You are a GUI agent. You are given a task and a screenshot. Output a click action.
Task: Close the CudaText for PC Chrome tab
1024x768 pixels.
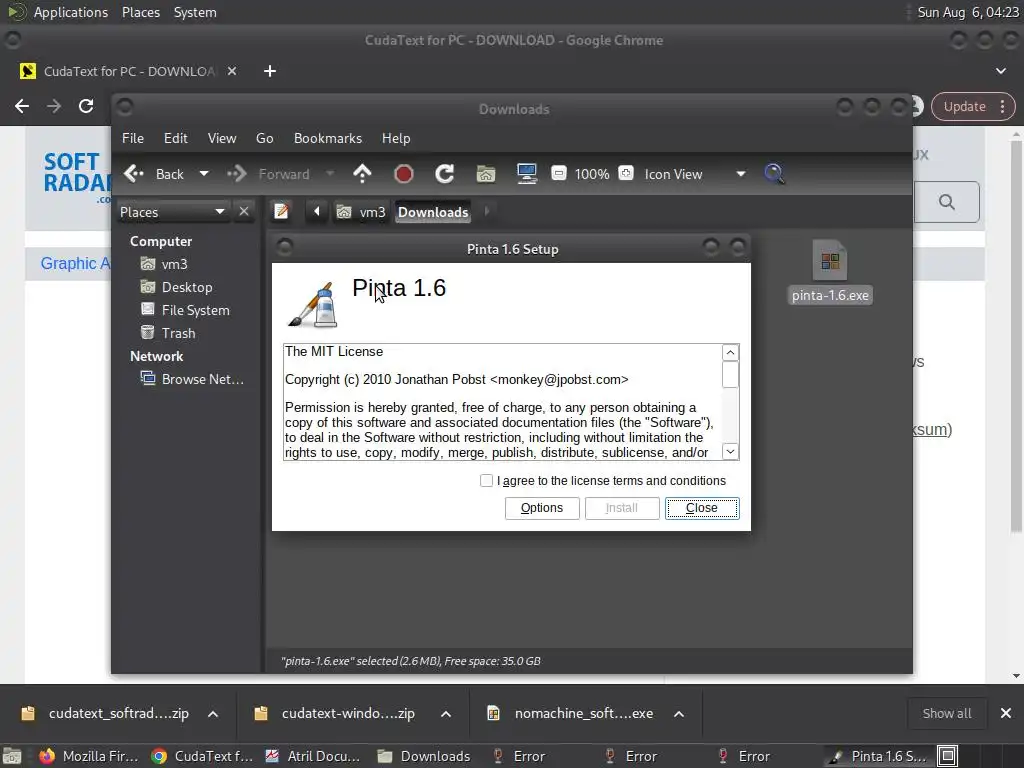(x=232, y=71)
